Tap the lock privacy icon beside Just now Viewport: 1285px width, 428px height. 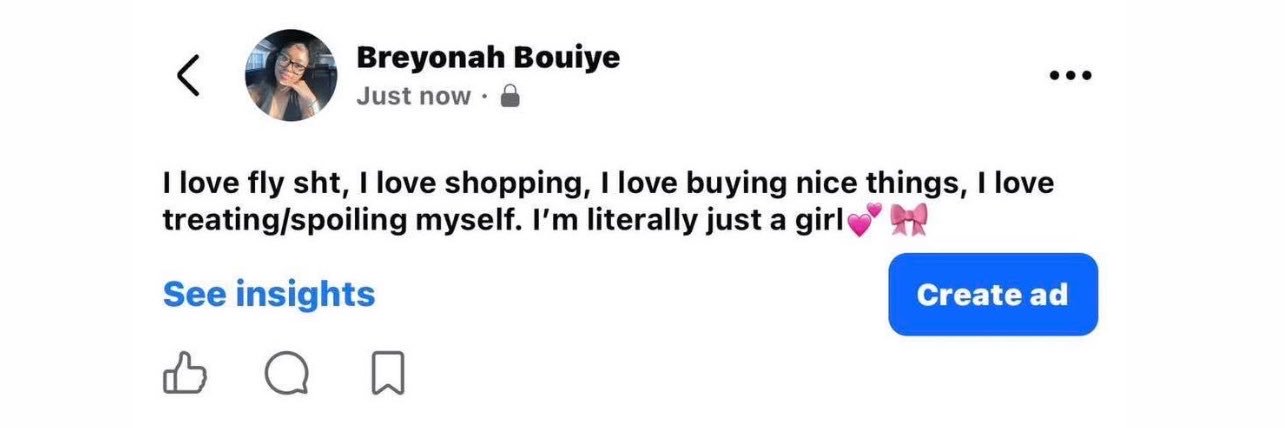point(510,96)
